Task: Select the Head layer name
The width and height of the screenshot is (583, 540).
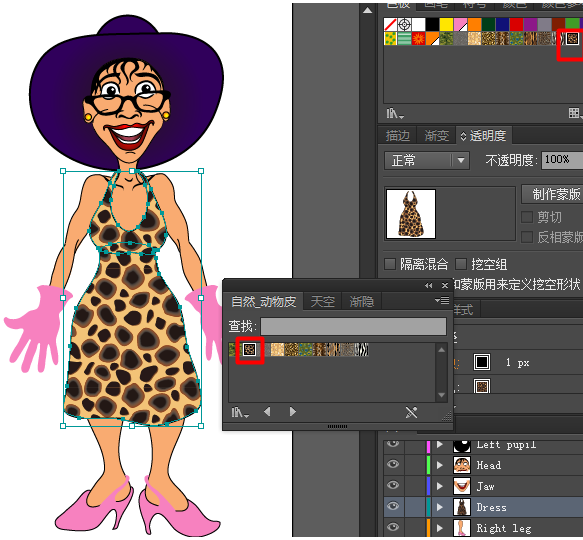Action: coord(489,465)
